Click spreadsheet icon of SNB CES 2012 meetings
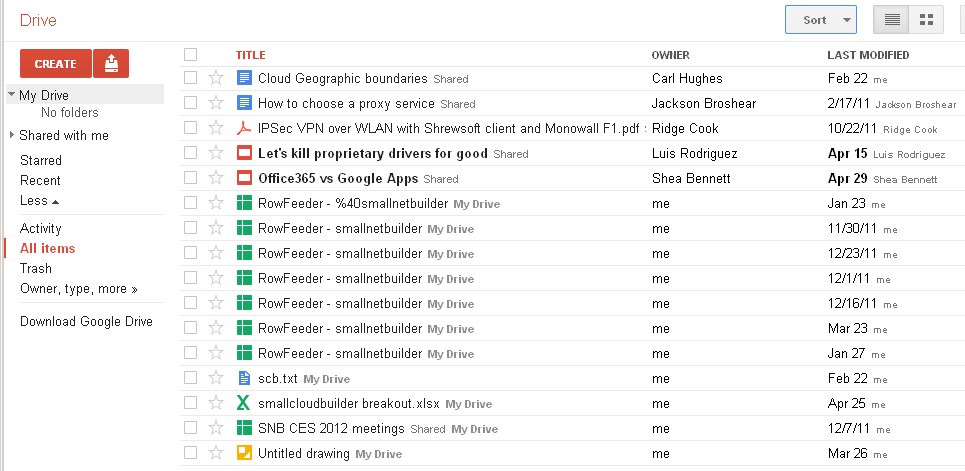This screenshot has width=965, height=471. (x=244, y=428)
